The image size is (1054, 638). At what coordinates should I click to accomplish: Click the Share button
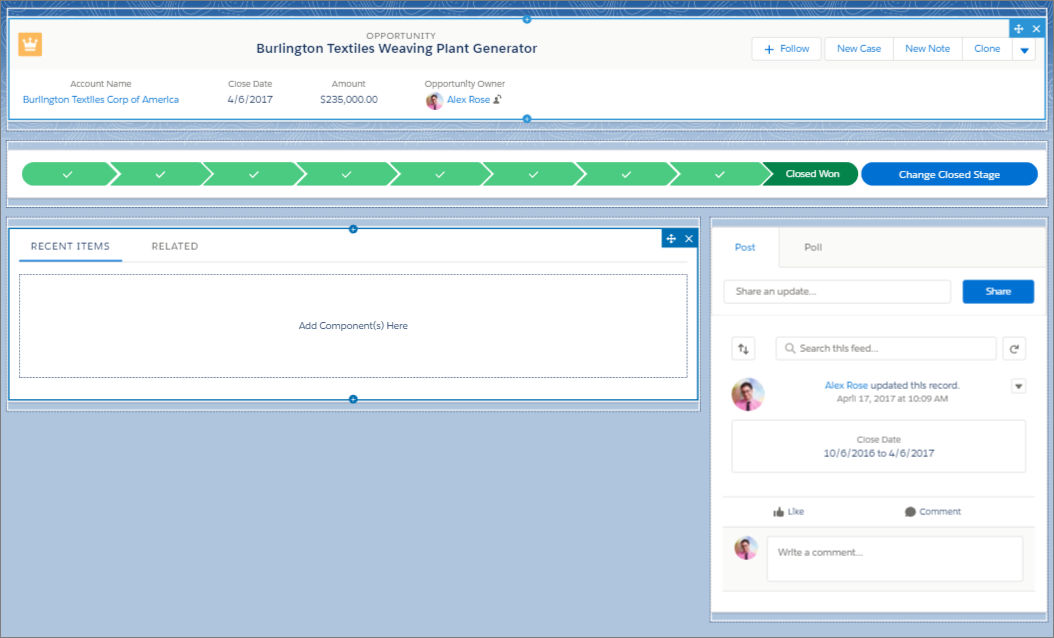(998, 292)
